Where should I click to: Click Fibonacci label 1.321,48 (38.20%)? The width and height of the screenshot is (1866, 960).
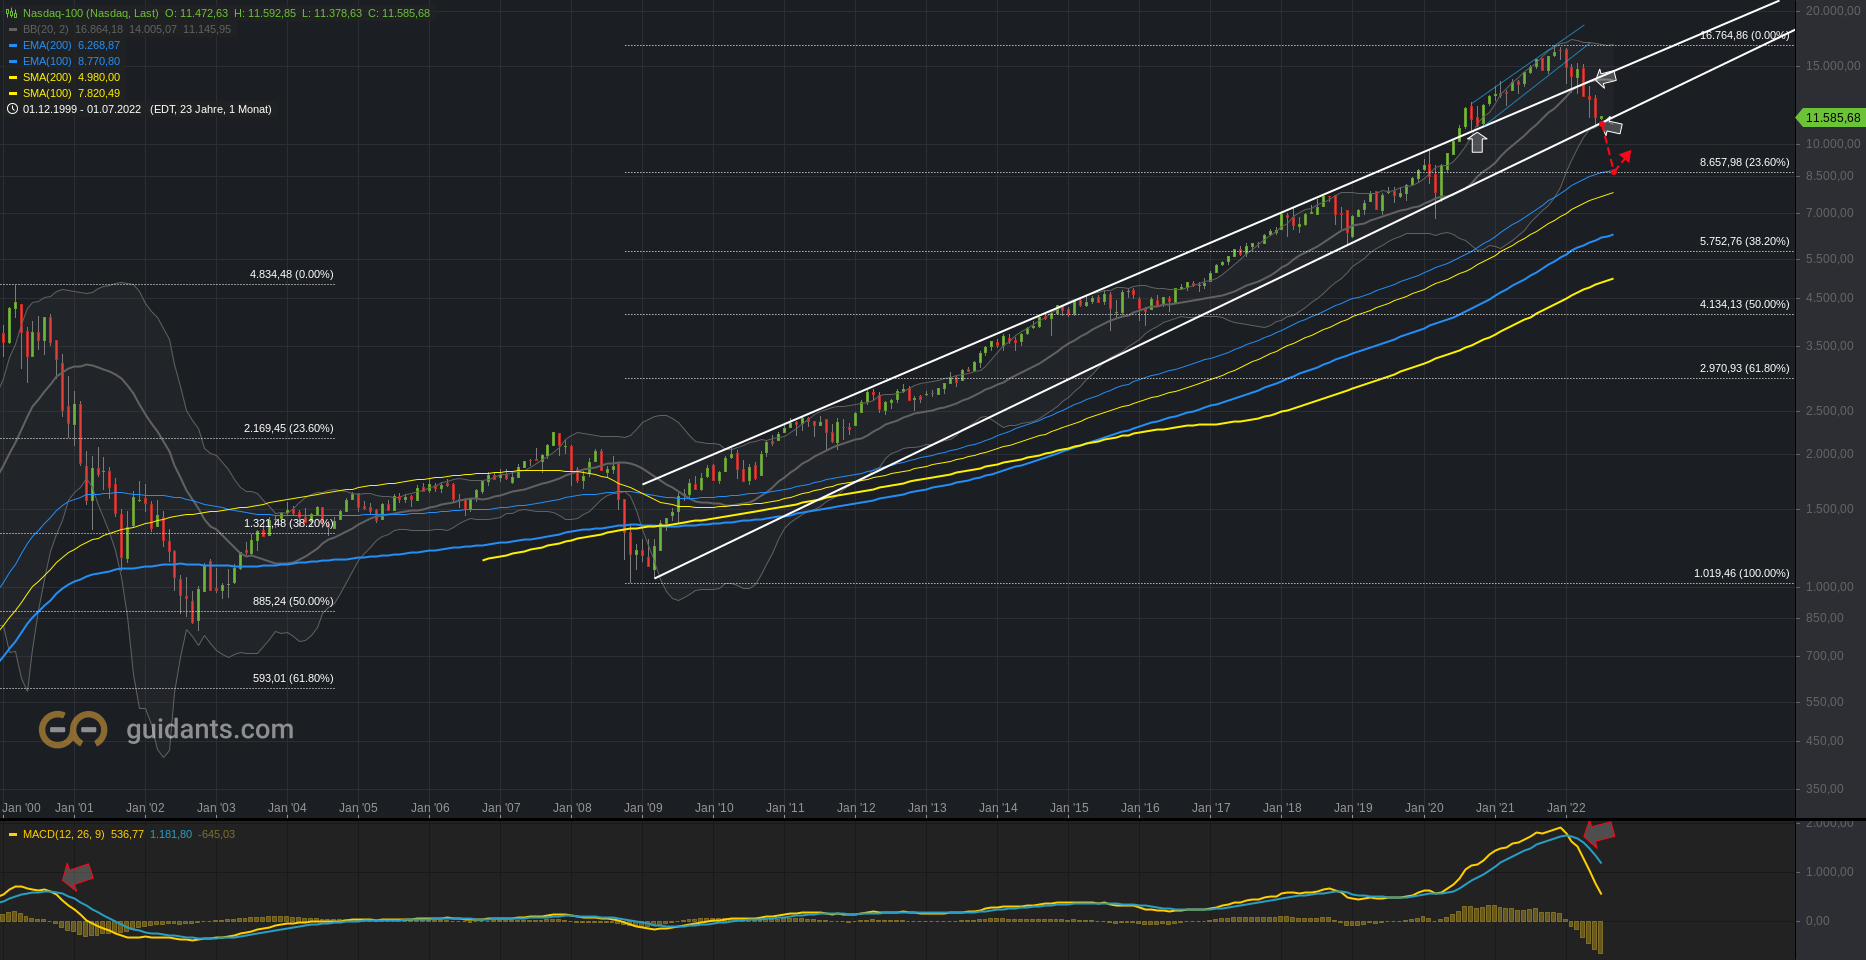pyautogui.click(x=289, y=523)
